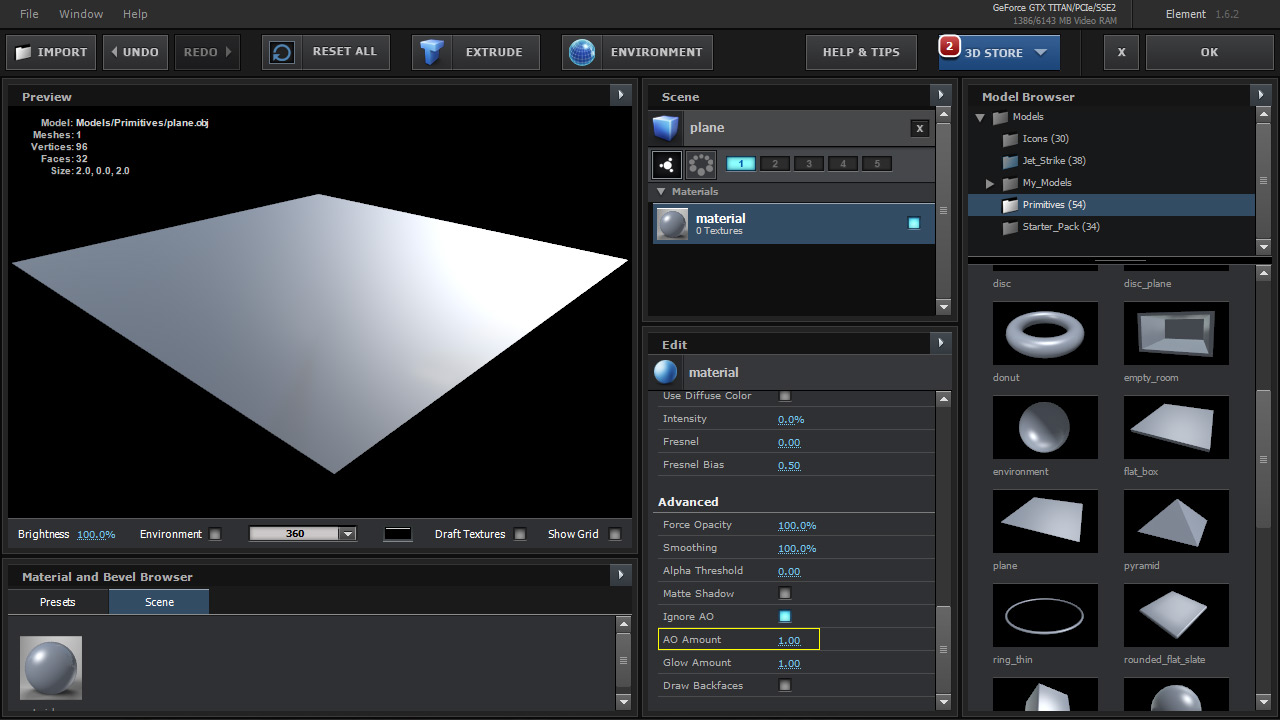Open the Window menu
Image resolution: width=1280 pixels, height=720 pixels.
point(81,14)
